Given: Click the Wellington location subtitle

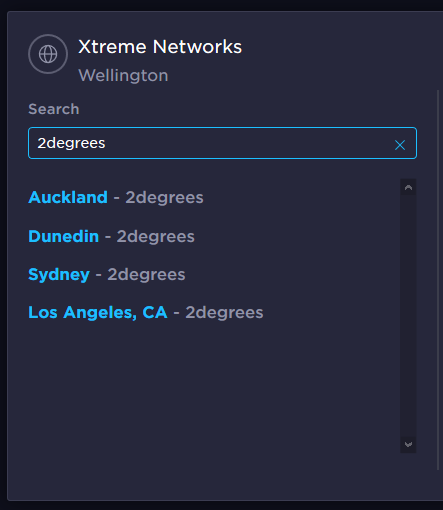Looking at the screenshot, I should click(x=123, y=75).
